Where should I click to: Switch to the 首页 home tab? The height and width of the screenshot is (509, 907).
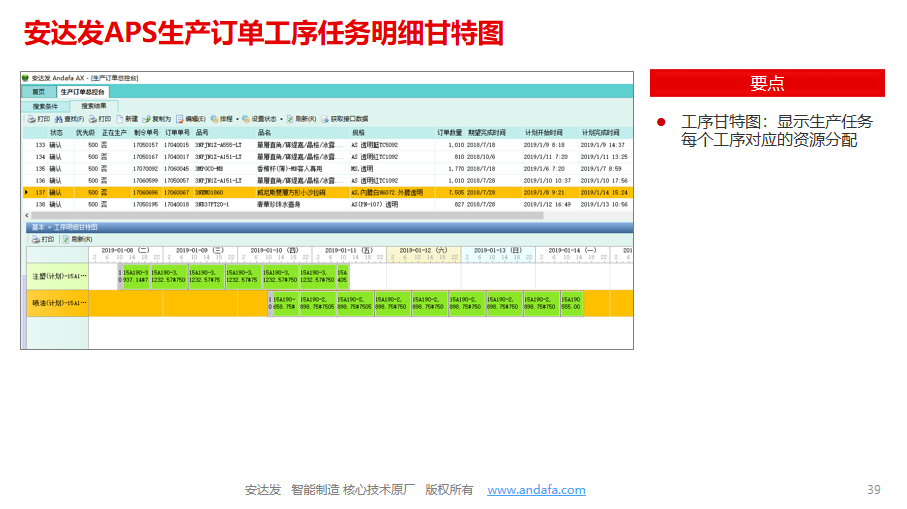point(37,91)
